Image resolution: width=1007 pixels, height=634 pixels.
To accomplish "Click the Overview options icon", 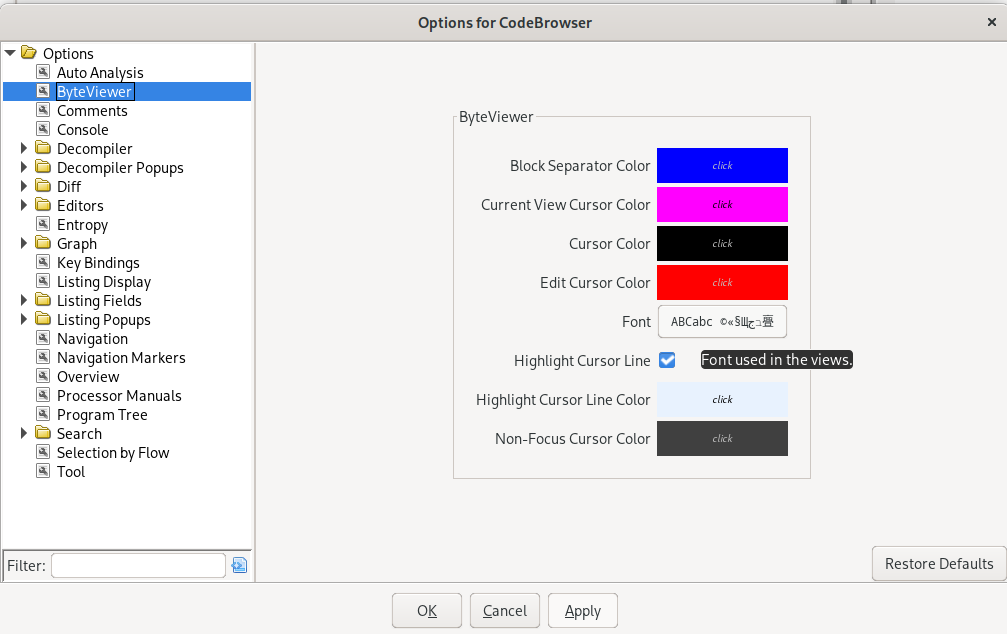I will click(x=43, y=376).
